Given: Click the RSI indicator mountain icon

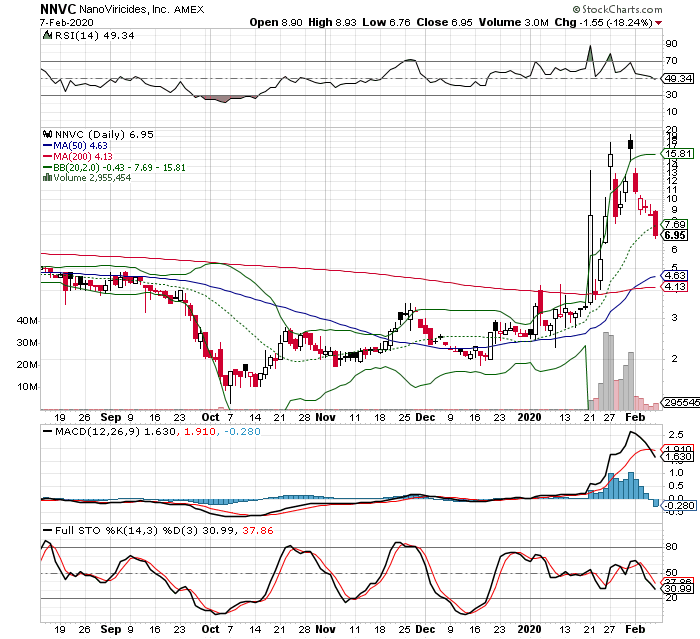Looking at the screenshot, I should click(47, 35).
